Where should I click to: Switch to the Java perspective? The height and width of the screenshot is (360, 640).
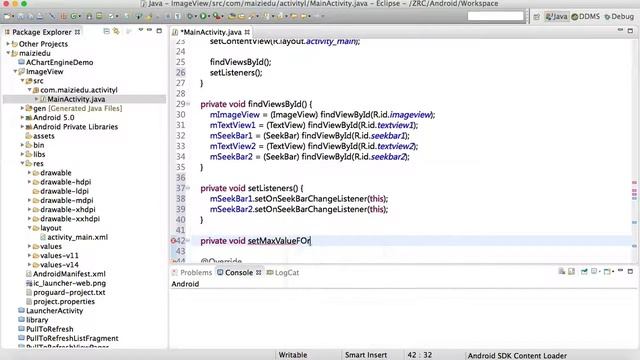pos(557,17)
